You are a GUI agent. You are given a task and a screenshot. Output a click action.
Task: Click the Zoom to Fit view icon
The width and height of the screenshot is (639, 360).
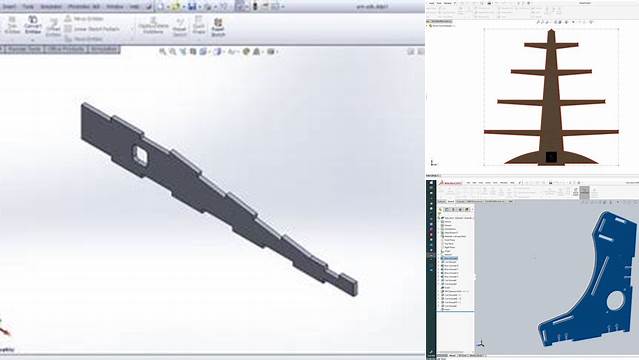163,51
